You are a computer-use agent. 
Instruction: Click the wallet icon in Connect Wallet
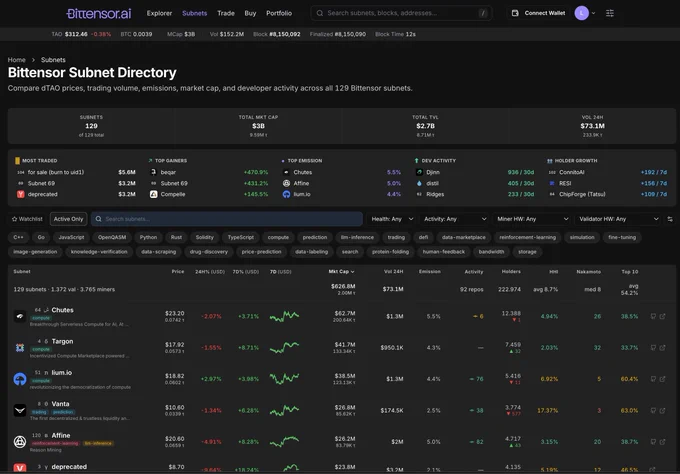(x=515, y=13)
